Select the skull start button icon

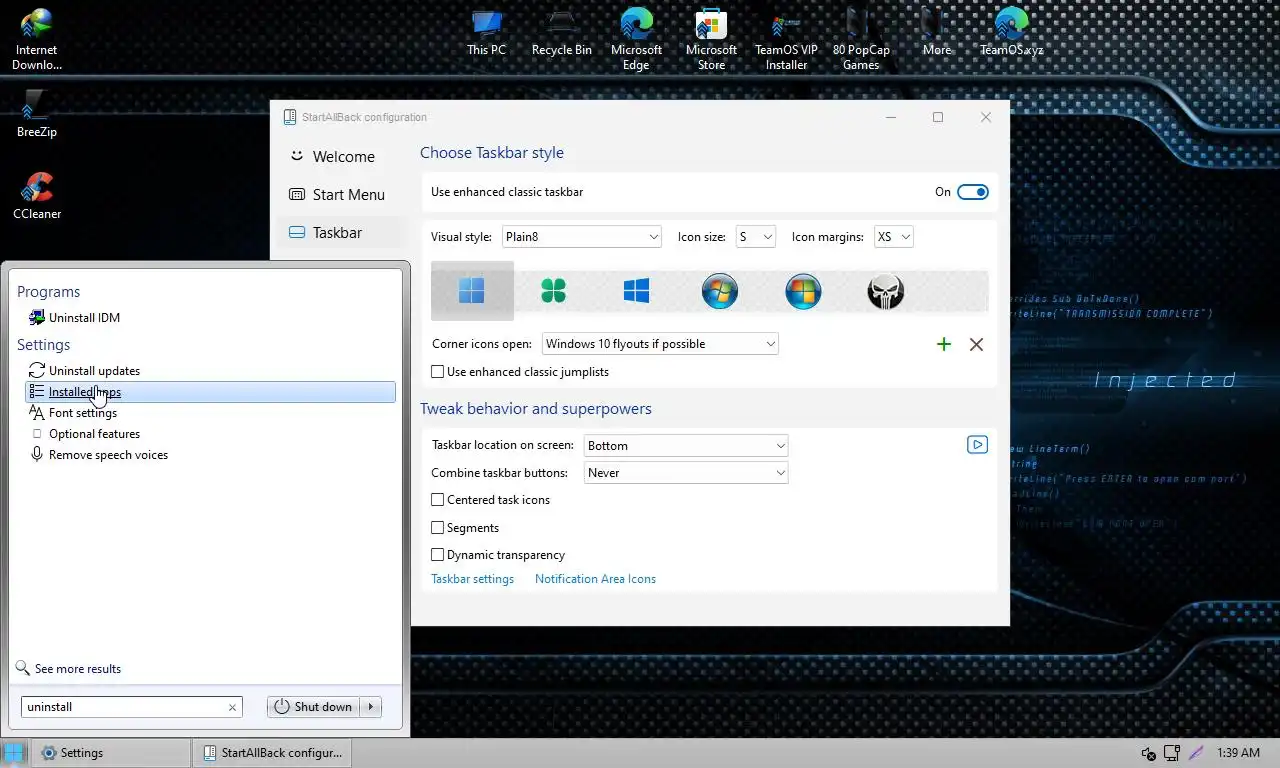pyautogui.click(x=885, y=291)
